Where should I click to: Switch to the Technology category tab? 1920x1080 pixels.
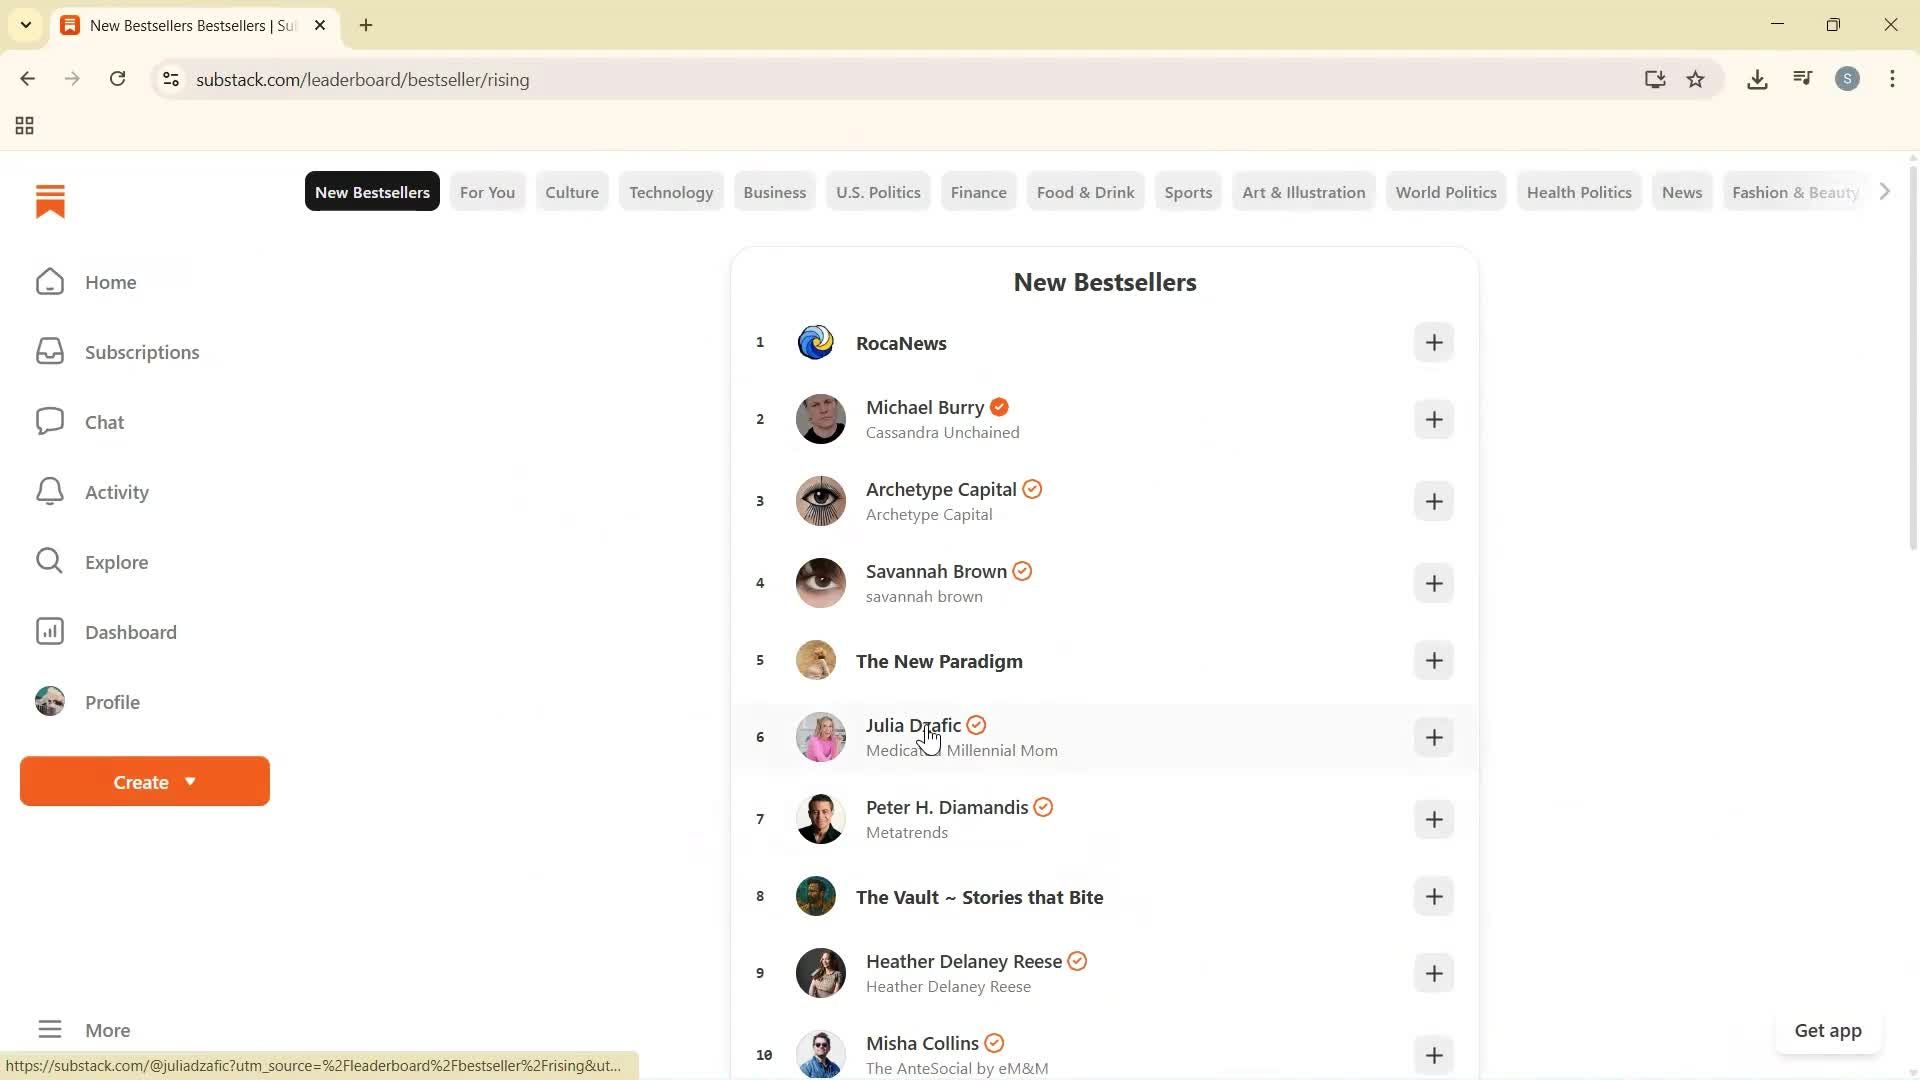tap(671, 191)
